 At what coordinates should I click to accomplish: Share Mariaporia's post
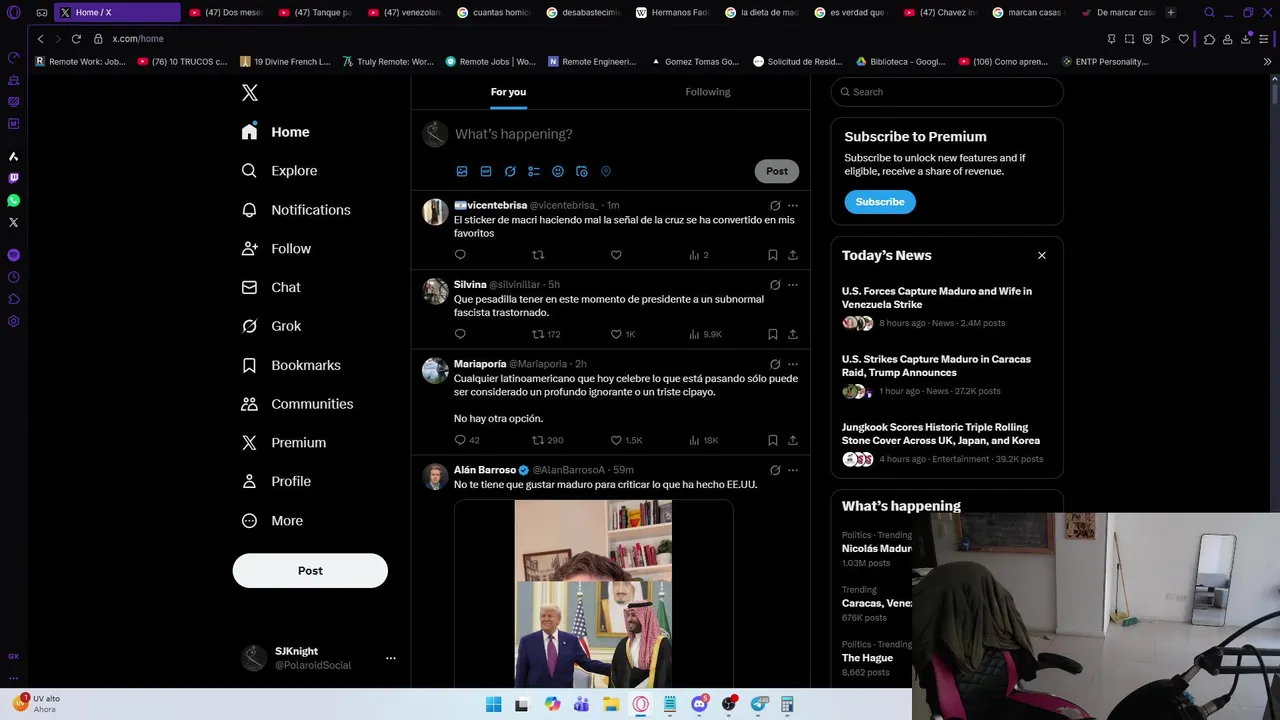pyautogui.click(x=793, y=440)
